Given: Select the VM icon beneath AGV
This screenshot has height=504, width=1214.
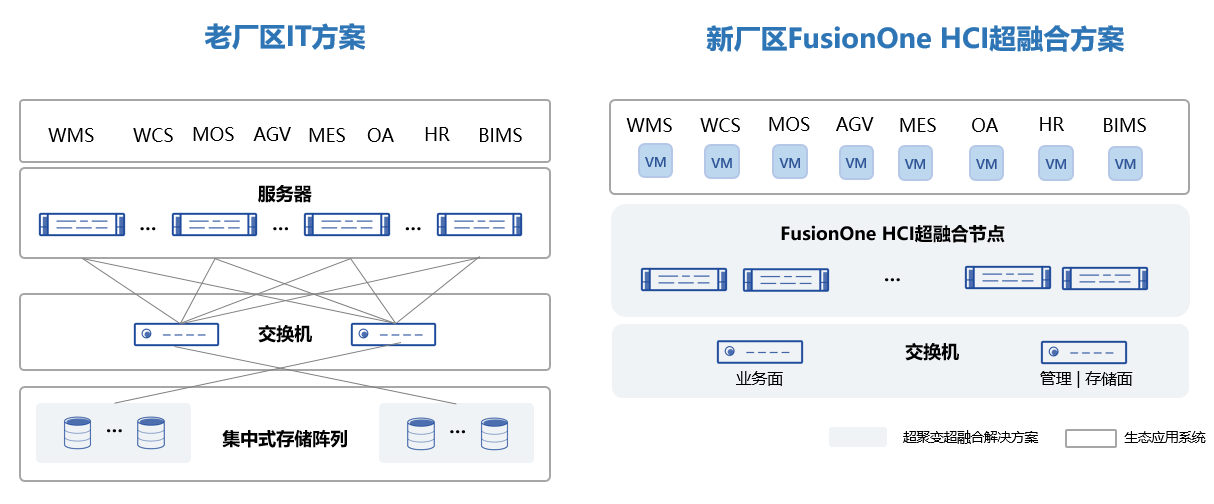Looking at the screenshot, I should [x=855, y=162].
